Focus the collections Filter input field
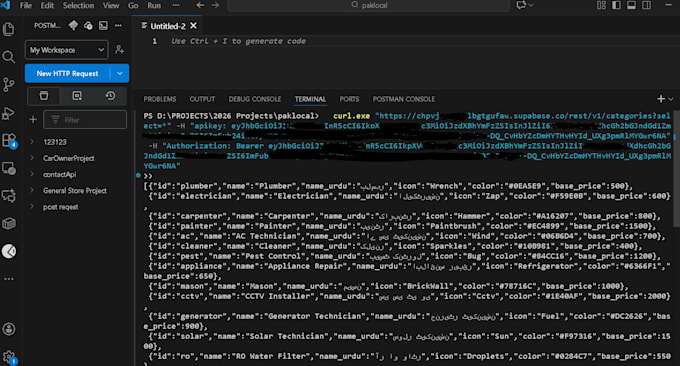Screen dimensions: 680x366 pos(85,120)
